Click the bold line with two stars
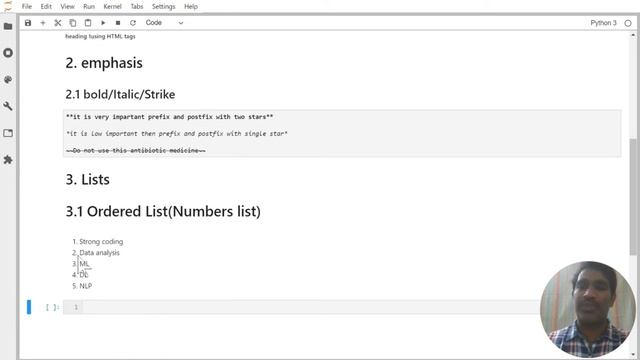 [x=169, y=117]
